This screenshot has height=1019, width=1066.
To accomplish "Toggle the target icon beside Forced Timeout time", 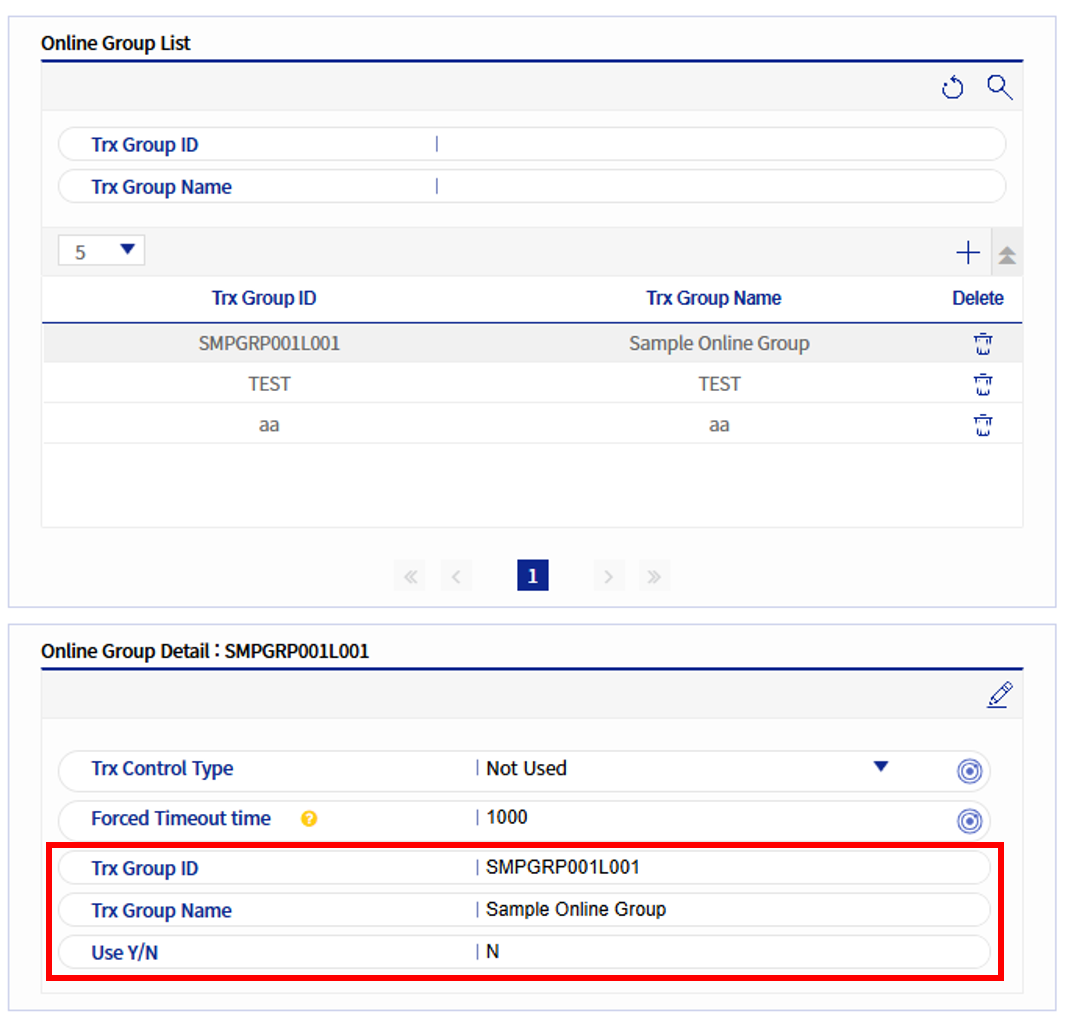I will (x=969, y=821).
